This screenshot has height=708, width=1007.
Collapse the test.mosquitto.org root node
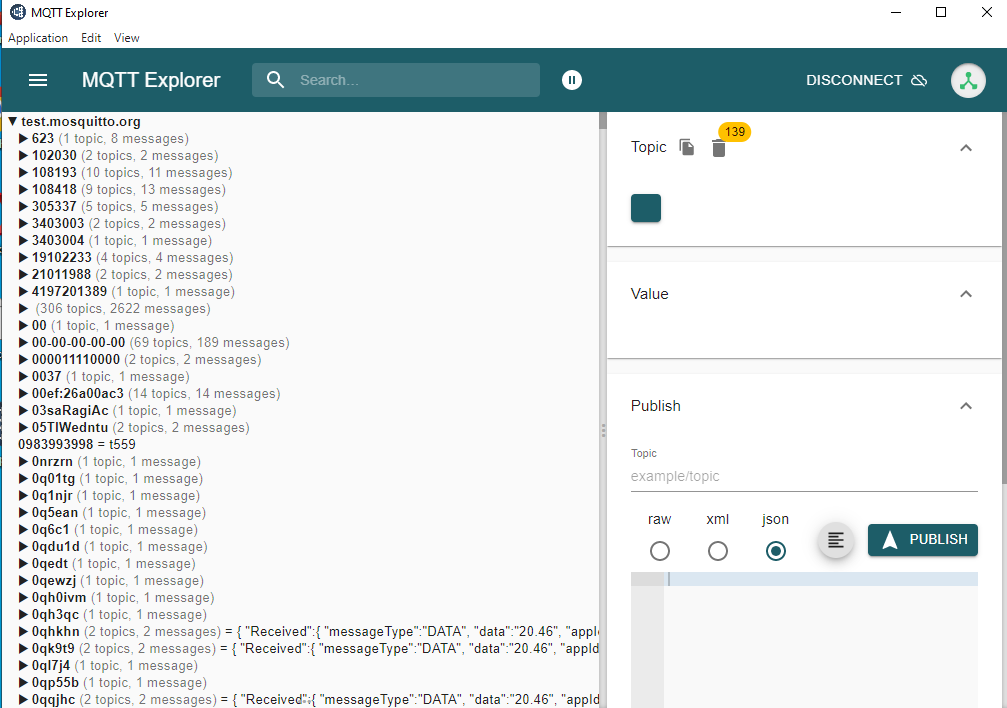point(12,121)
